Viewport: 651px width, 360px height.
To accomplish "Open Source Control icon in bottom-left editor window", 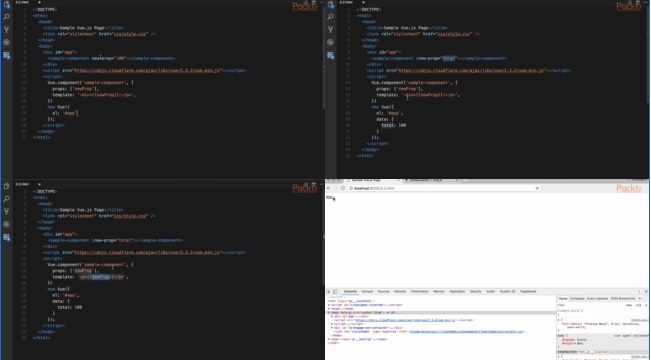I will pyautogui.click(x=6, y=211).
